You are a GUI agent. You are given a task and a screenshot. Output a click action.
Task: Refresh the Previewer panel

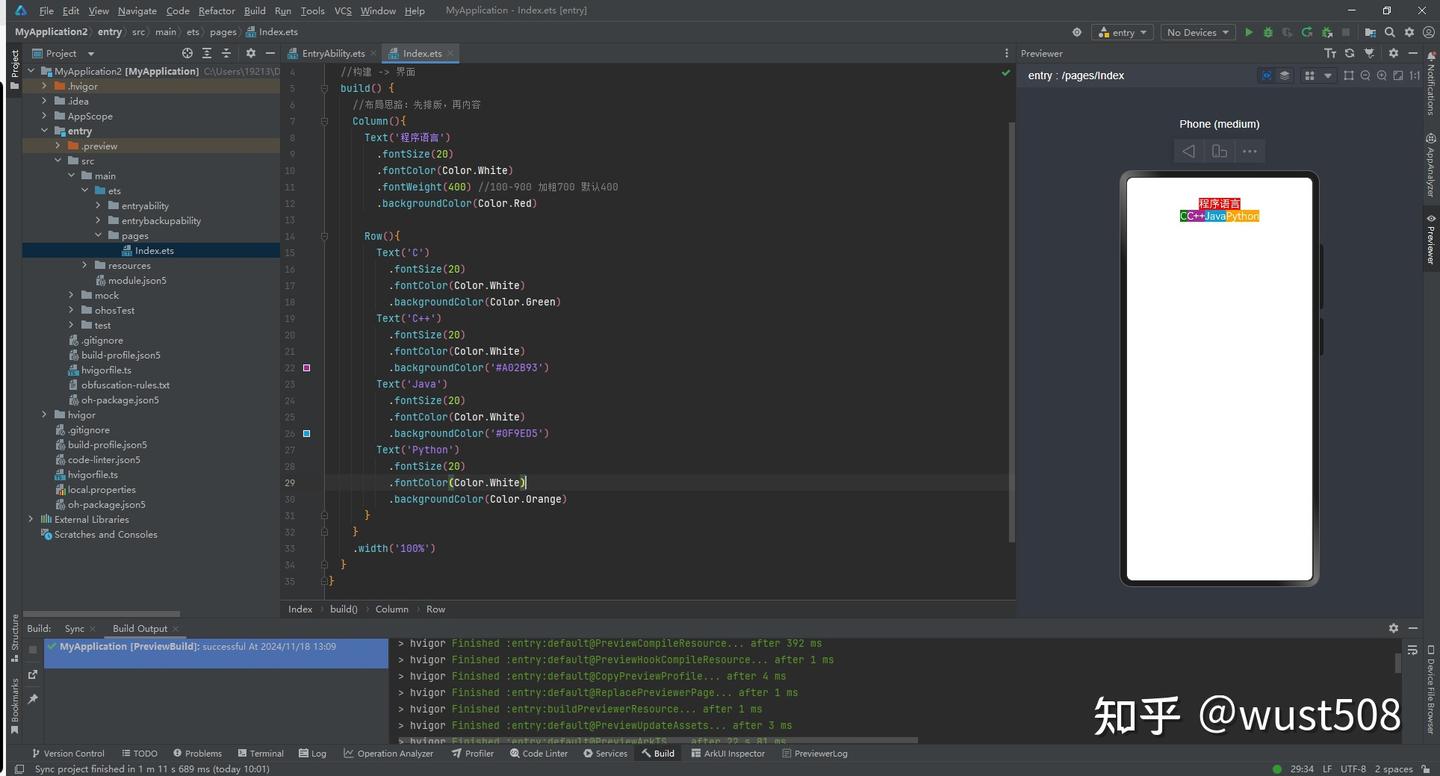tap(1349, 53)
